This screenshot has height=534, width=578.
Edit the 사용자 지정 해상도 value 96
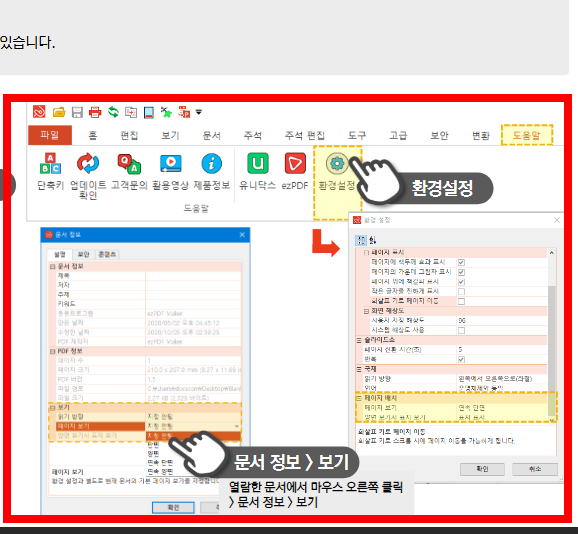pyautogui.click(x=502, y=321)
